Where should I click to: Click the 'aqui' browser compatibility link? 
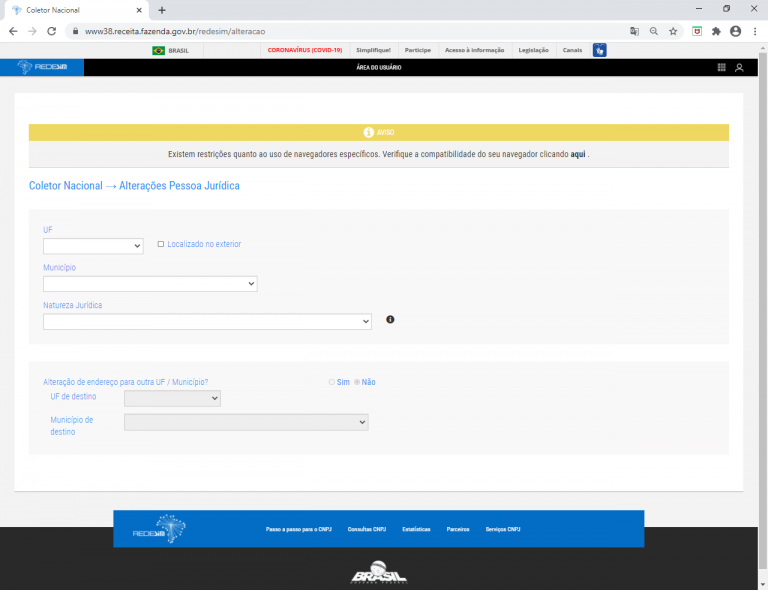[x=578, y=154]
